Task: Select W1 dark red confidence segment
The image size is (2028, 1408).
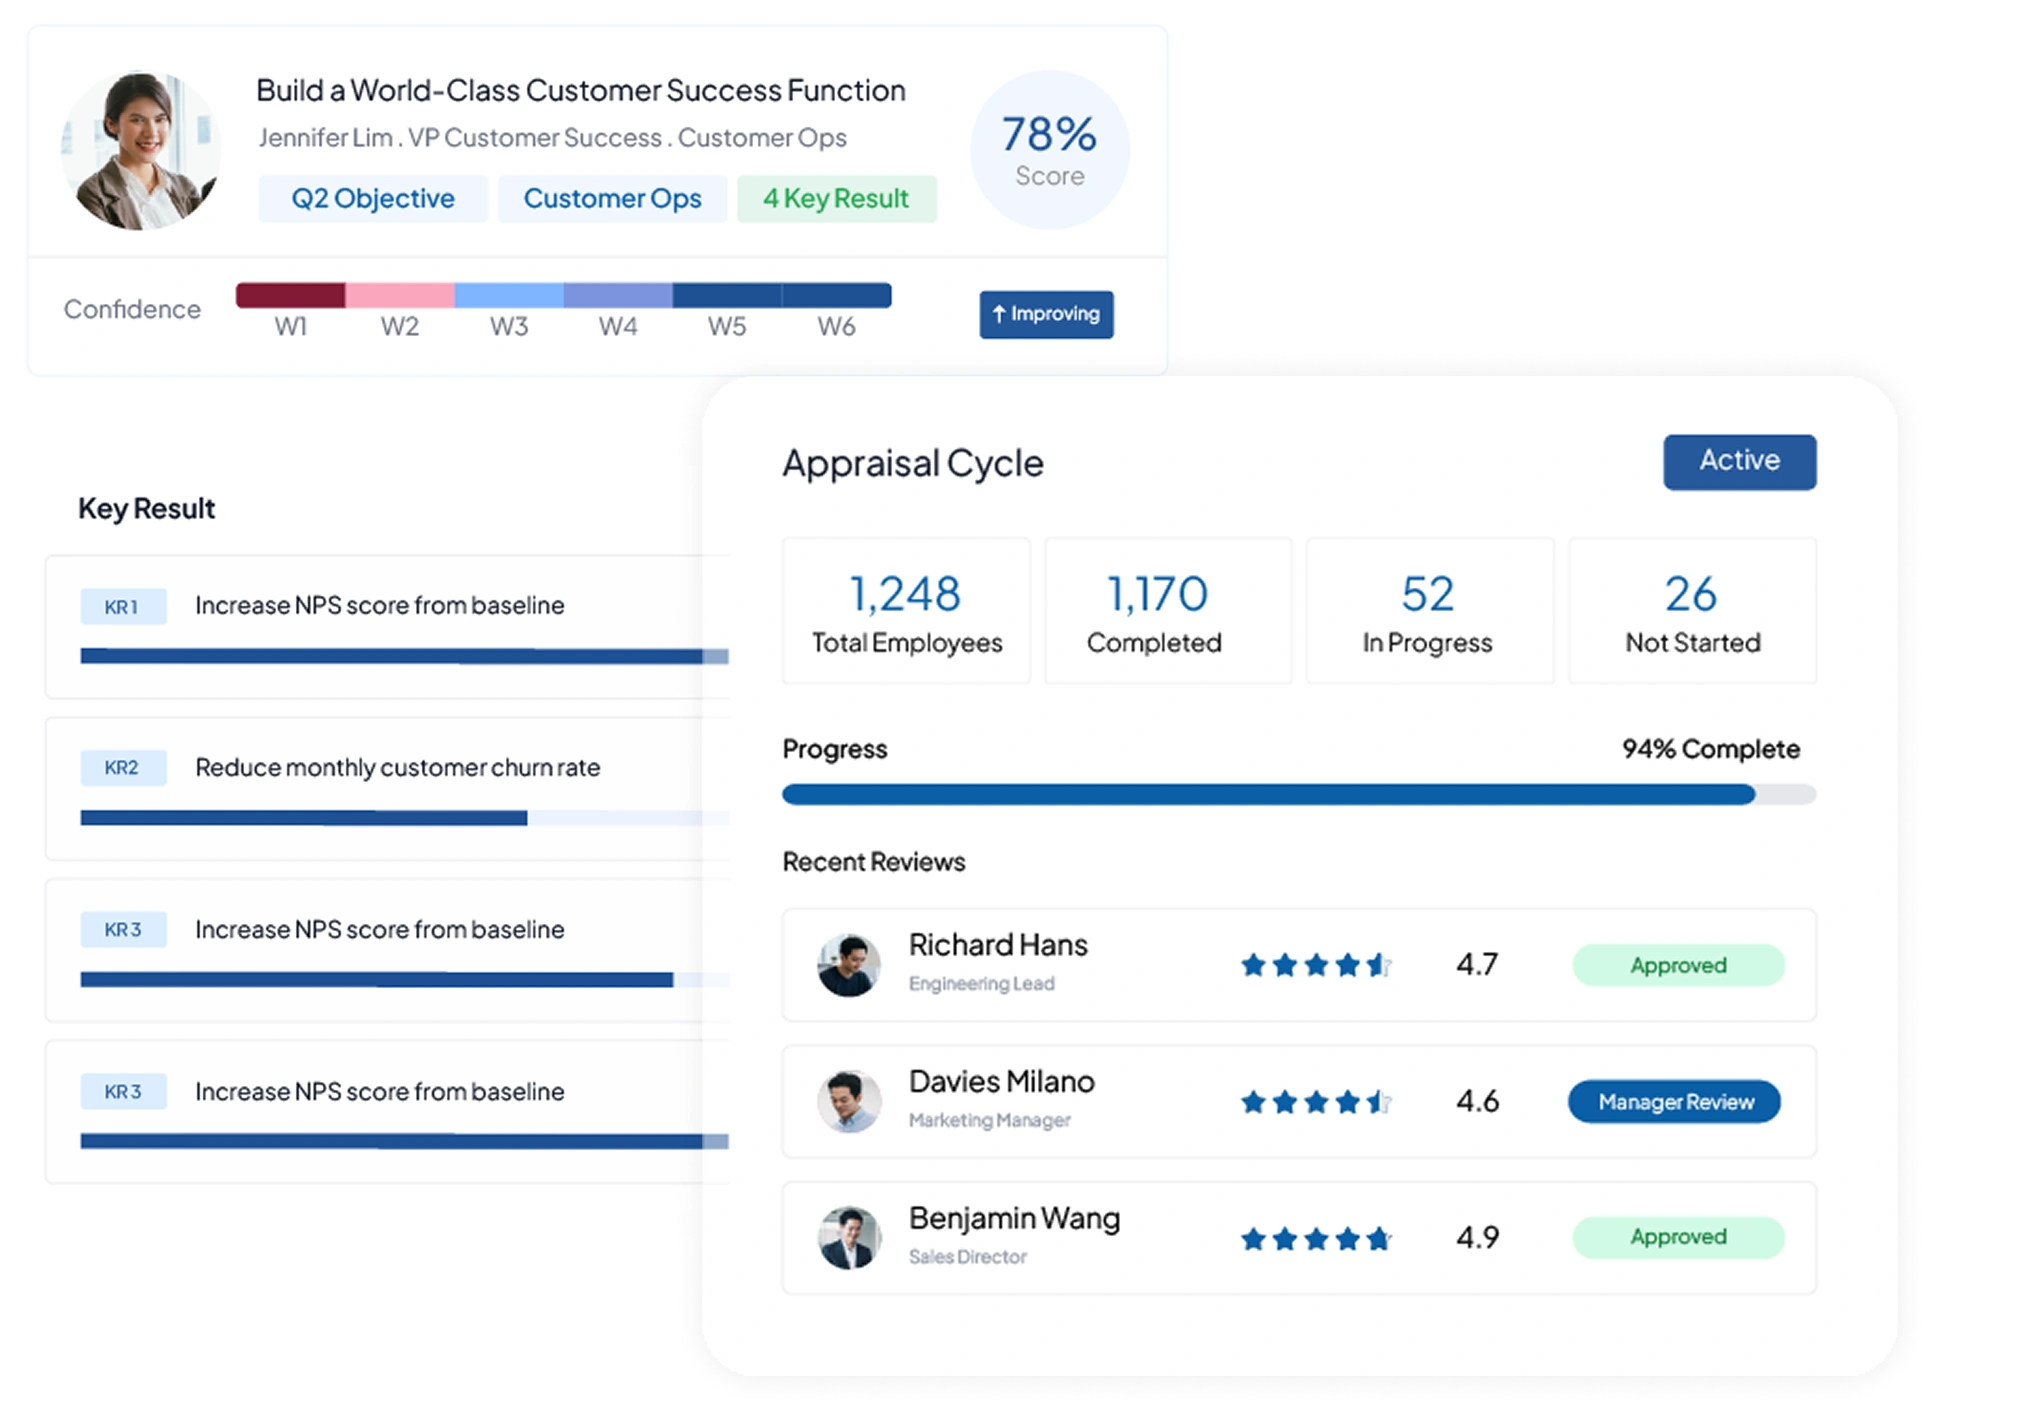Action: 290,295
